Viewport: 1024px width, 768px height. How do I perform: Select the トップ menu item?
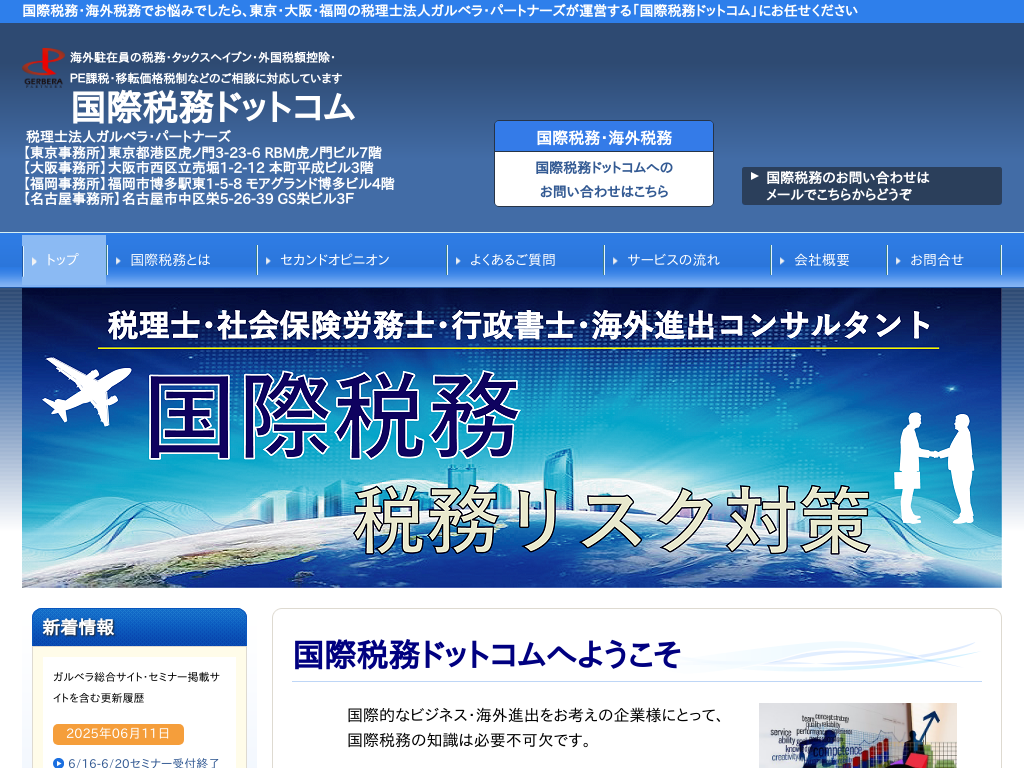pos(64,260)
